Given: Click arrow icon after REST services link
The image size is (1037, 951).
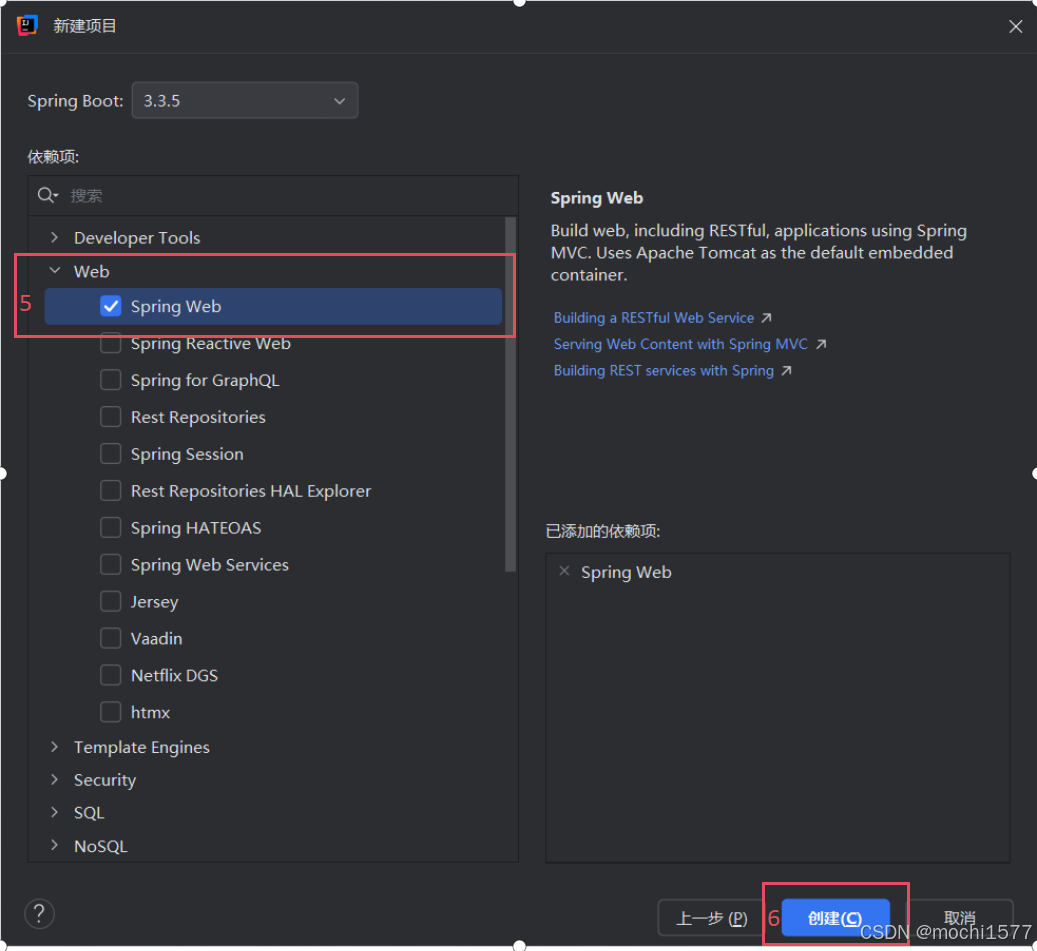Looking at the screenshot, I should click(x=786, y=371).
